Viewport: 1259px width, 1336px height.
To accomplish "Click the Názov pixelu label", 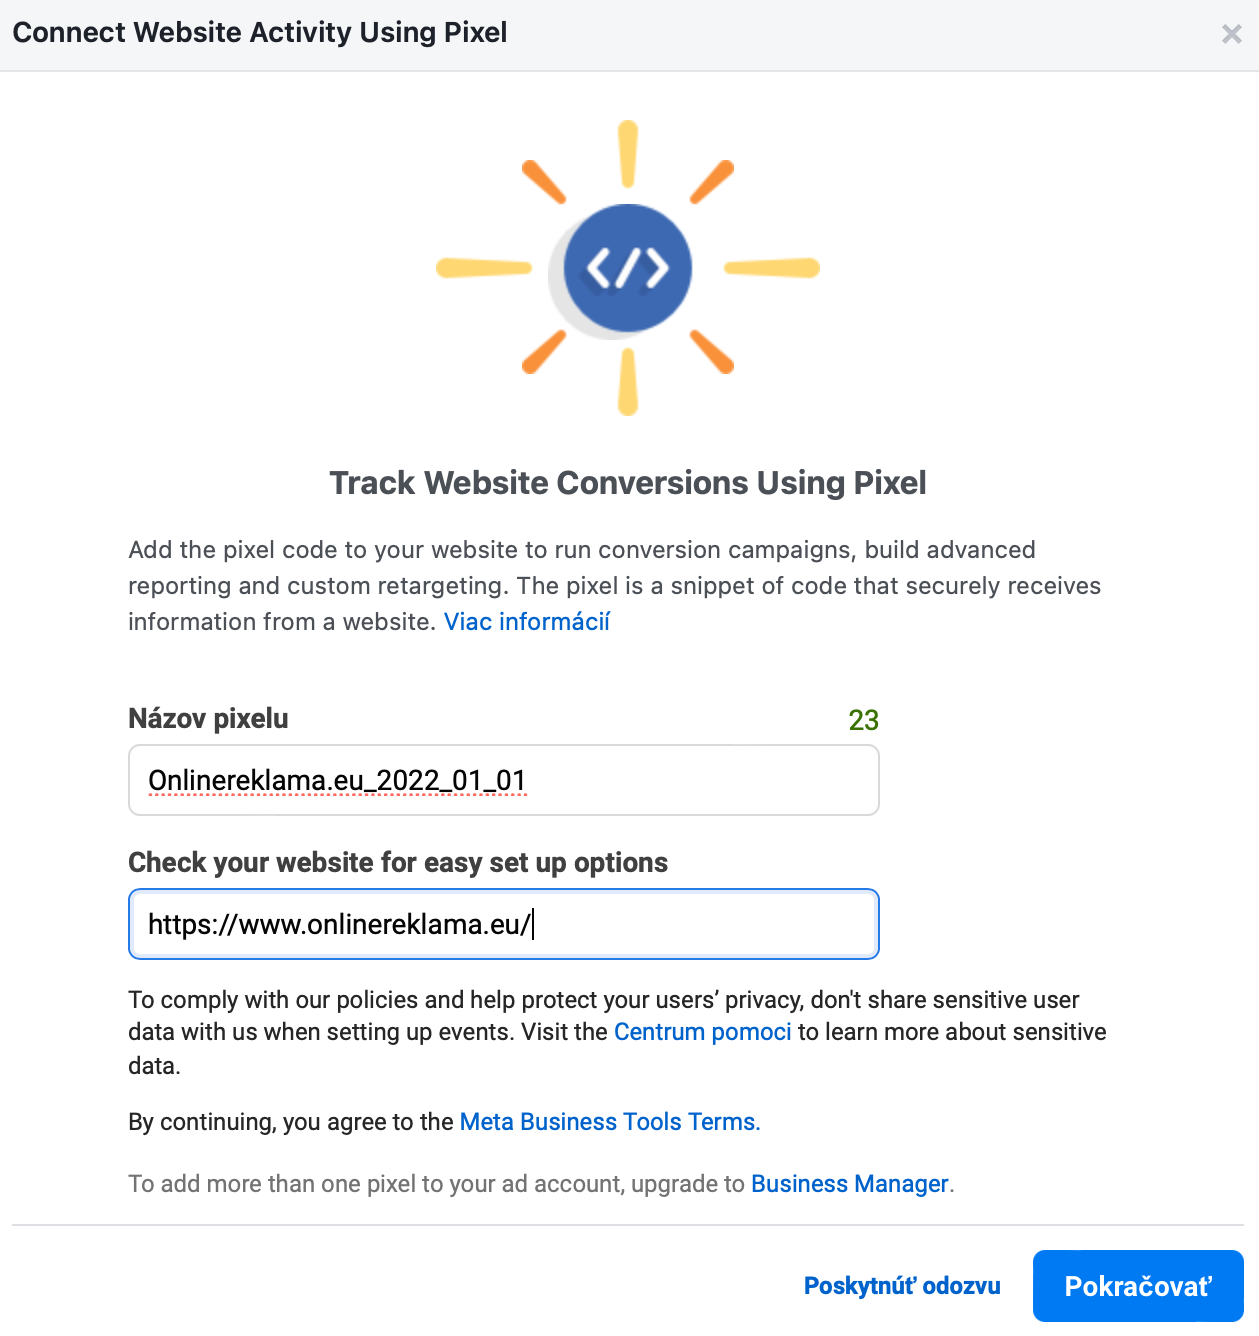I will click(208, 719).
